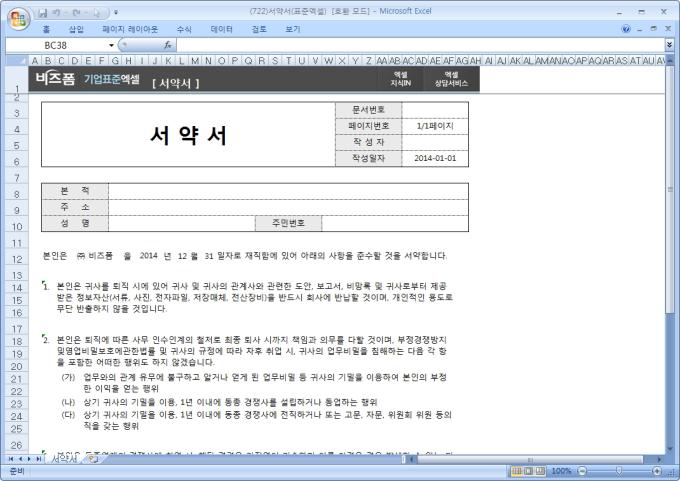680x481 pixels.
Task: Click the 100% zoom level button
Action: pos(561,471)
